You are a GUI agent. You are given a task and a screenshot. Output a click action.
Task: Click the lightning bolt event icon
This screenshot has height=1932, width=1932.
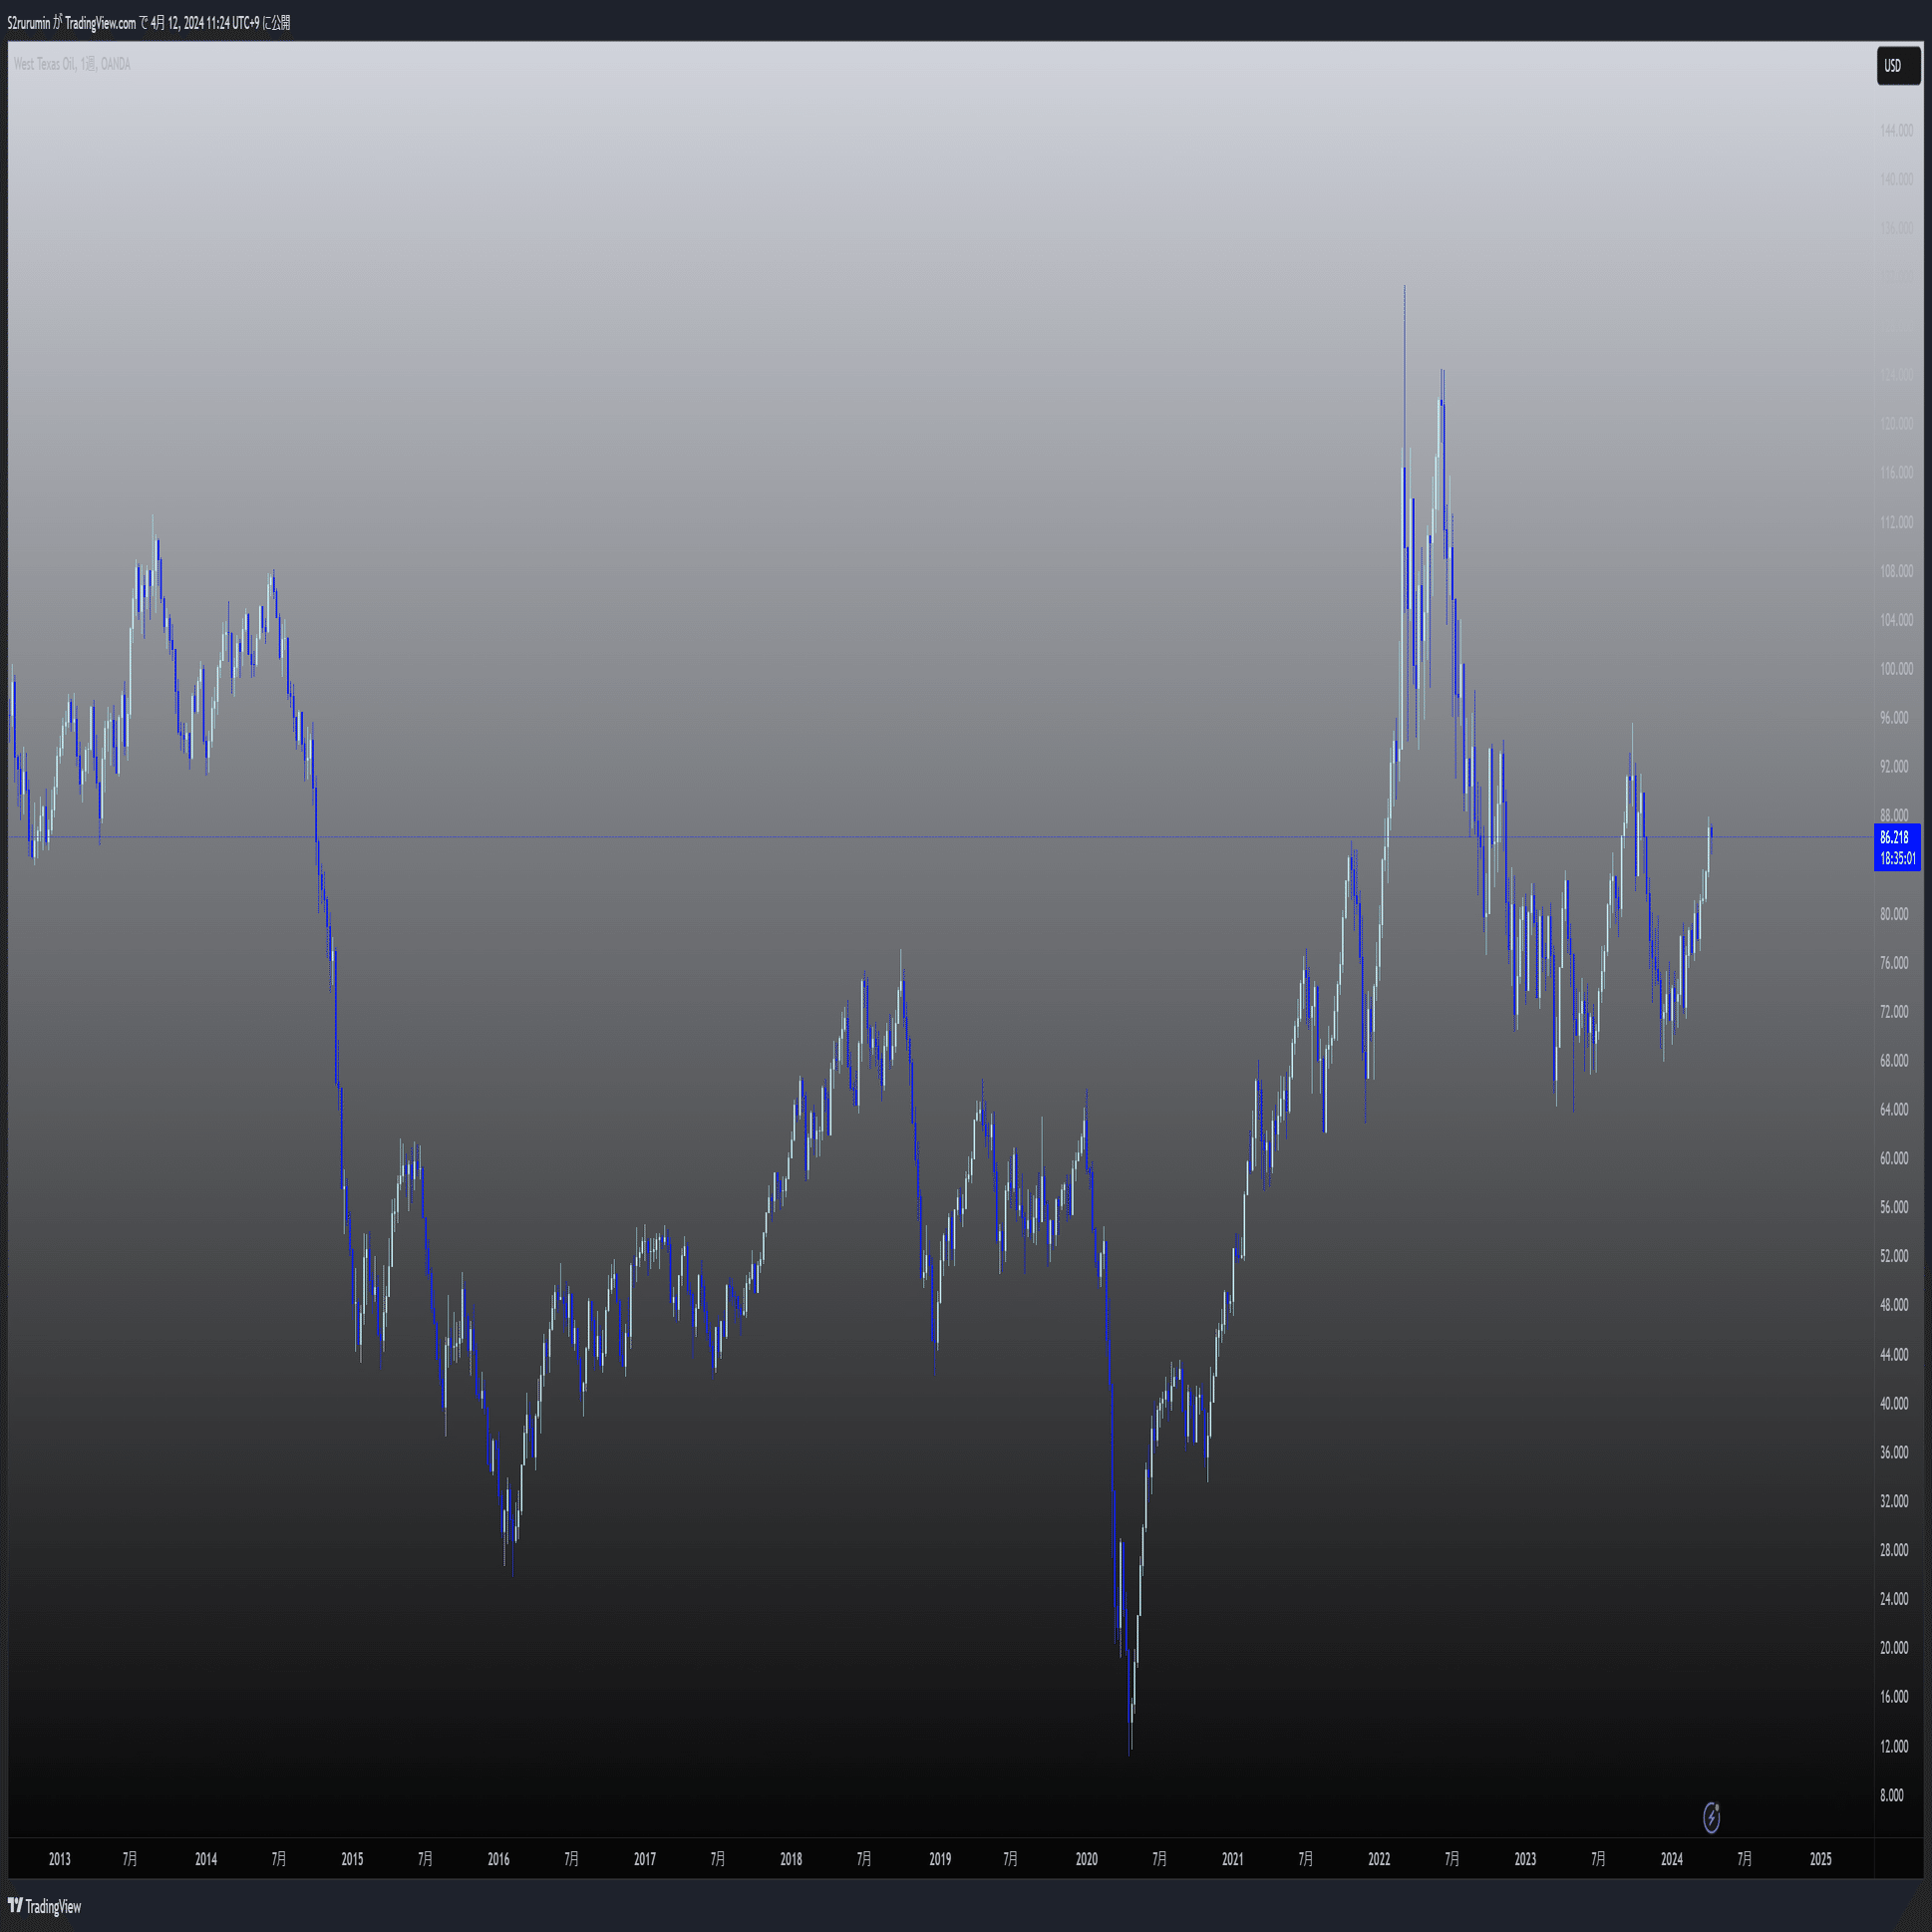point(1711,1817)
